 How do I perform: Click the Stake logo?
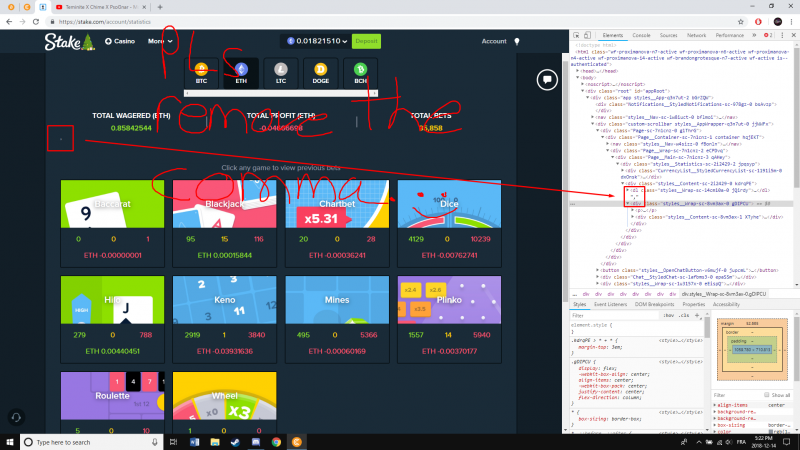[x=69, y=41]
